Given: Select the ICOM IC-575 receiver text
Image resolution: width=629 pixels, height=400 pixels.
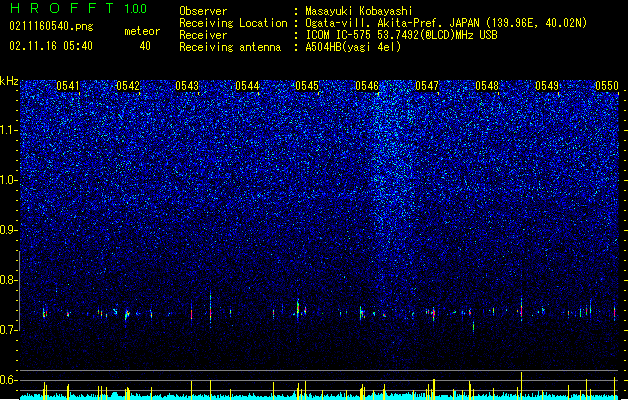Looking at the screenshot, I should (x=401, y=35).
